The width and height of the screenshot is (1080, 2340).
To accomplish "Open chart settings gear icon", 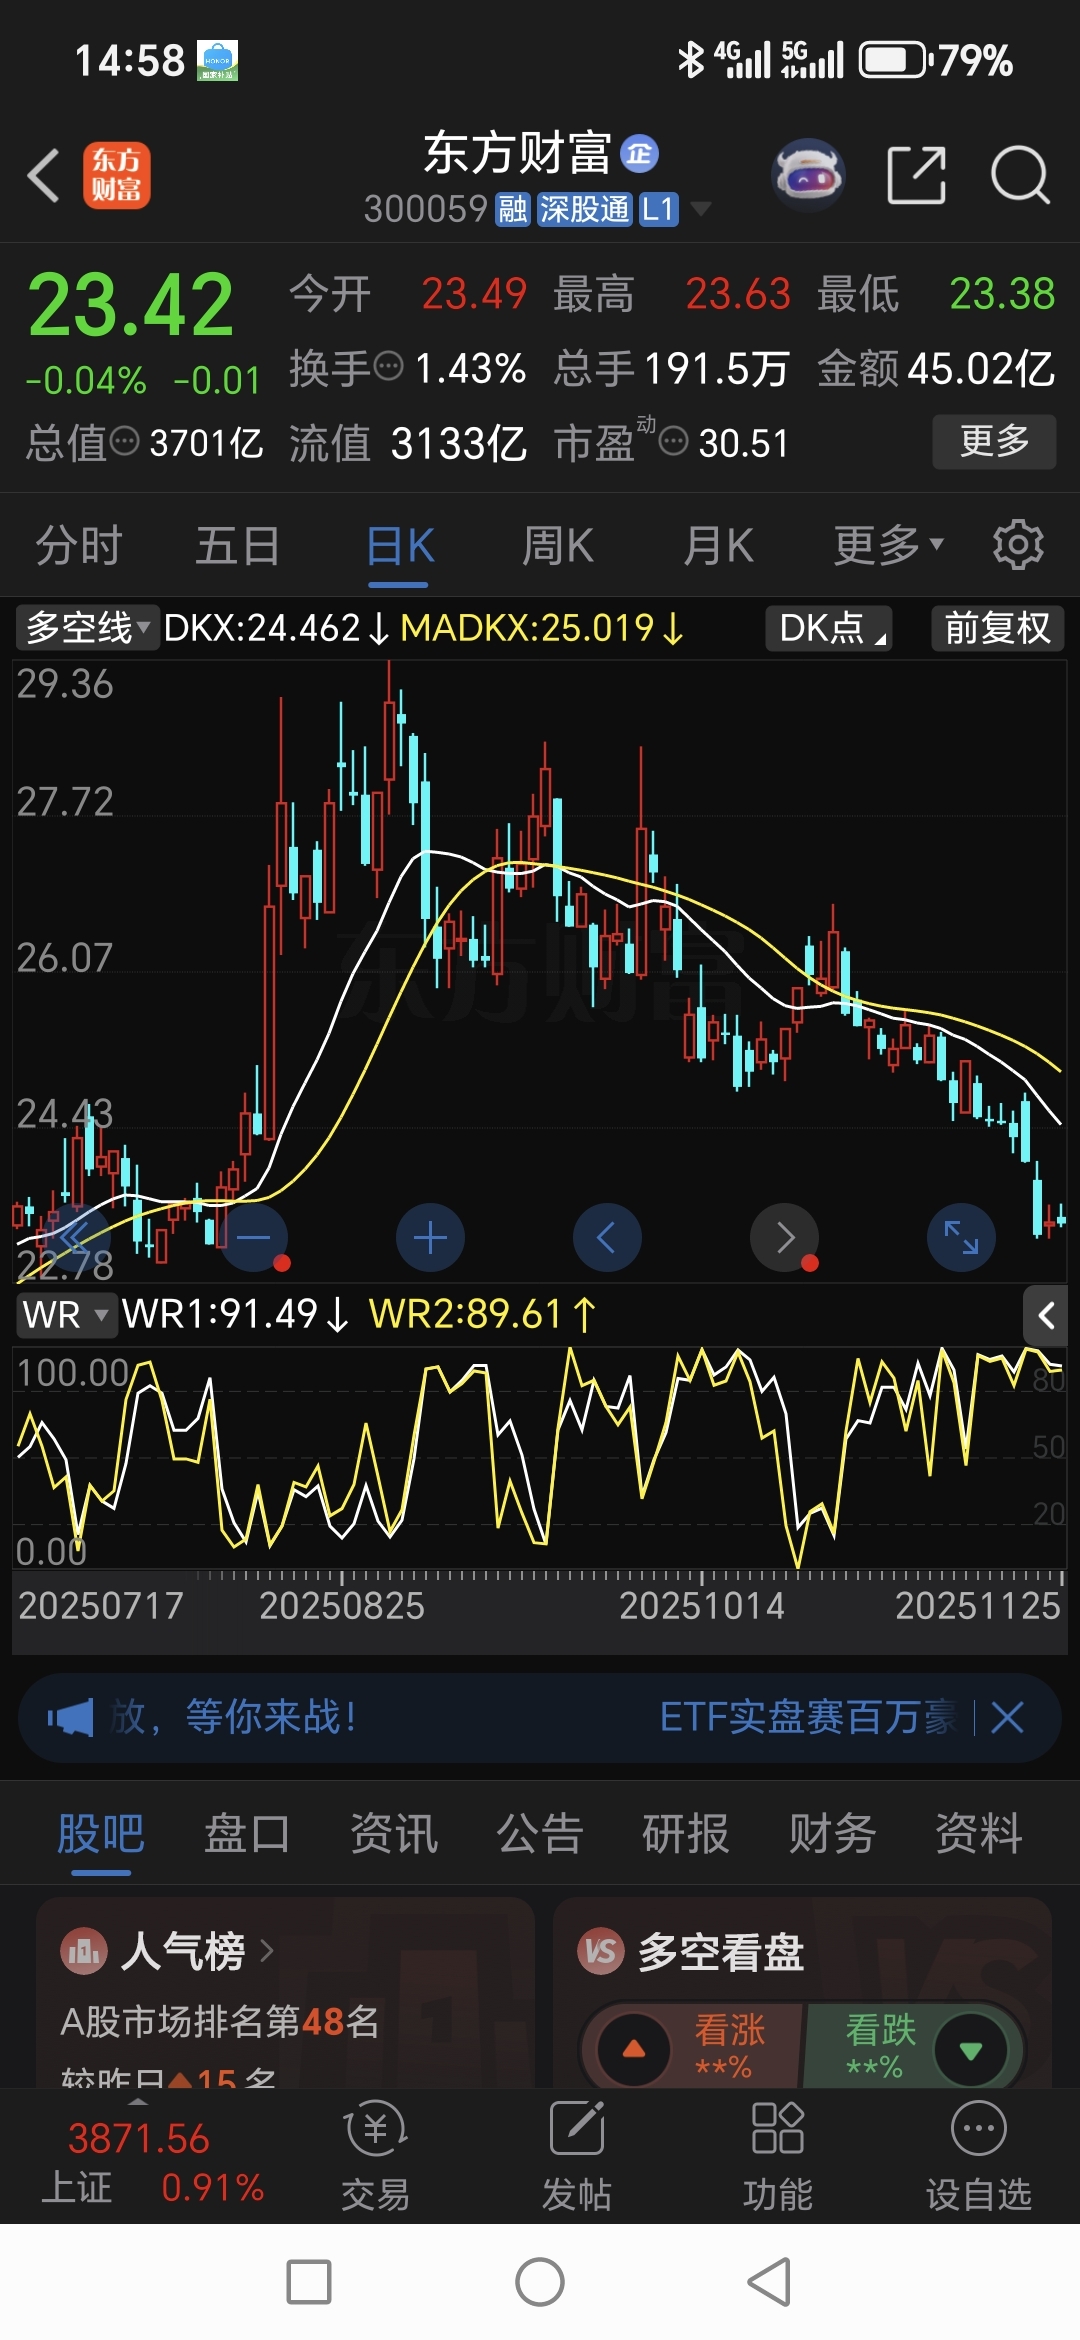I will (1018, 545).
